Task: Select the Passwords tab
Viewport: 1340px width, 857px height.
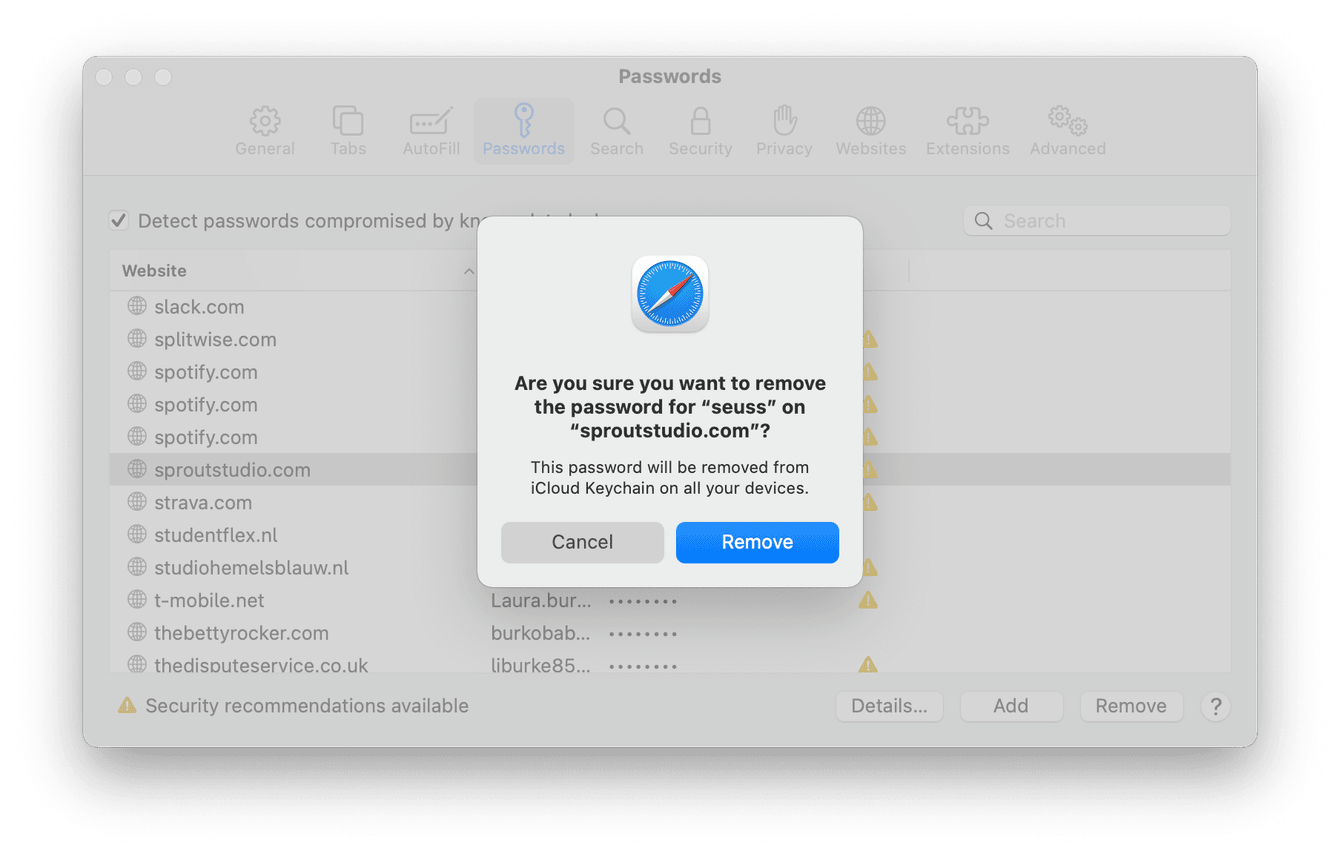Action: (523, 130)
